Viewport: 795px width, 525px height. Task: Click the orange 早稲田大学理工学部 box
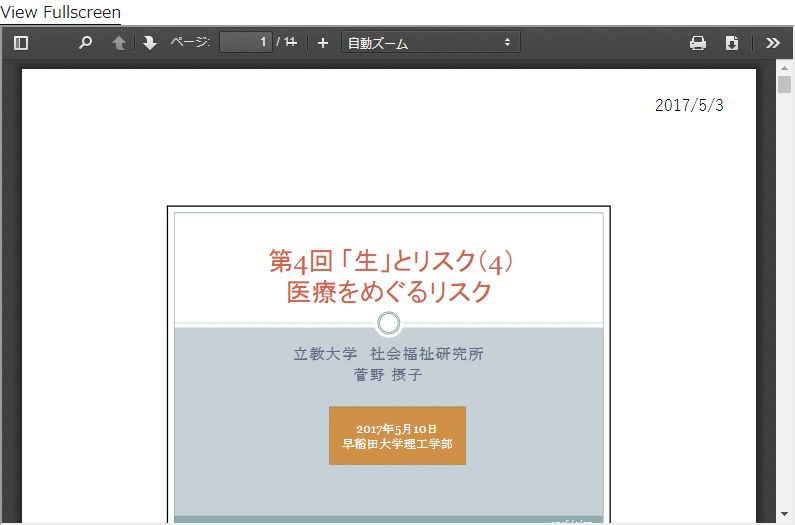point(398,436)
